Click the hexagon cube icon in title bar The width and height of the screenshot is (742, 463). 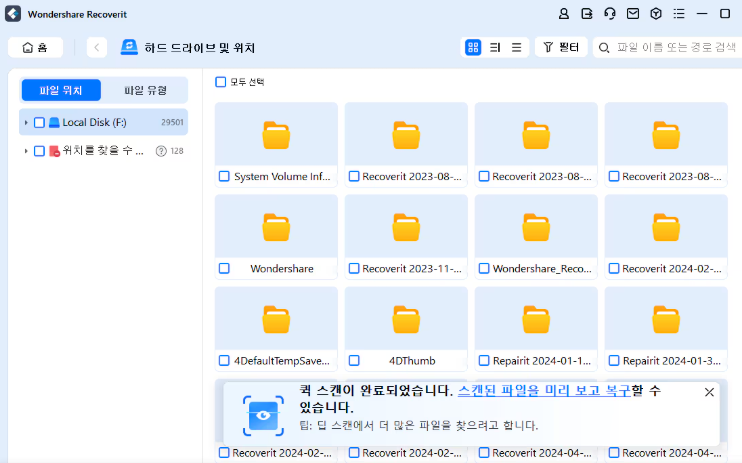(656, 14)
